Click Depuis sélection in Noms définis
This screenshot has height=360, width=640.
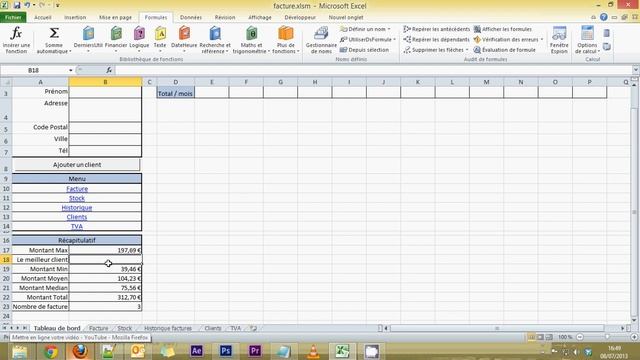click(364, 50)
